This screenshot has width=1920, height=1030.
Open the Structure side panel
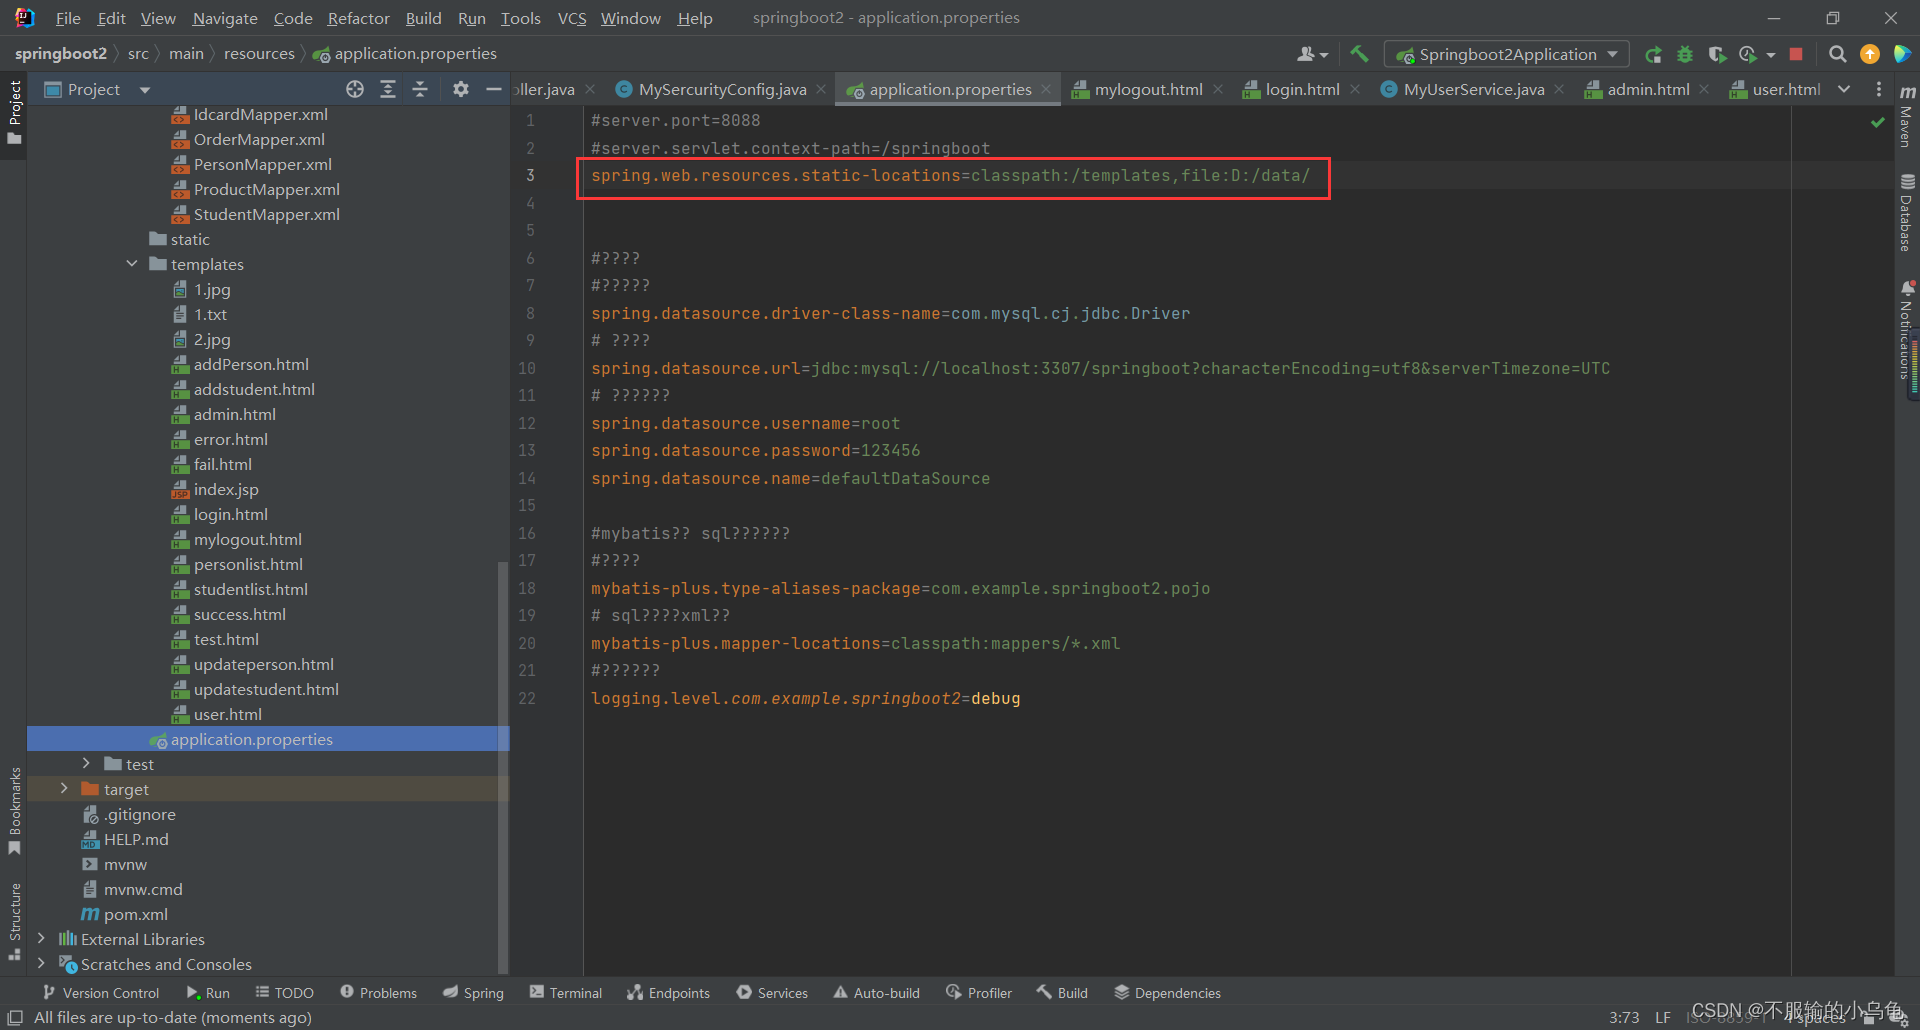(x=14, y=921)
